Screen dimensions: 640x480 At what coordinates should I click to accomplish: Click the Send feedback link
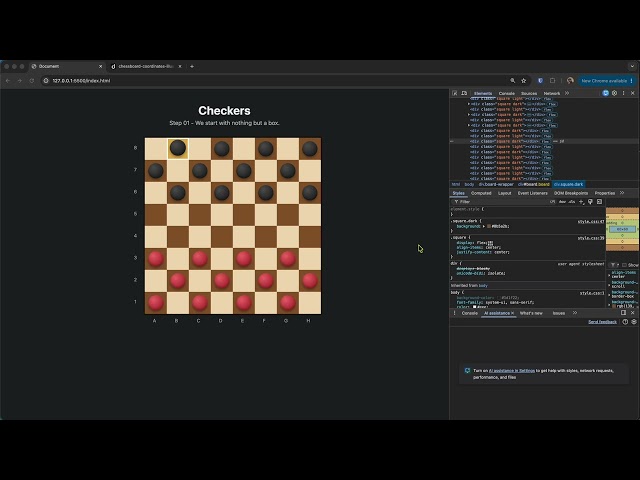click(x=602, y=322)
